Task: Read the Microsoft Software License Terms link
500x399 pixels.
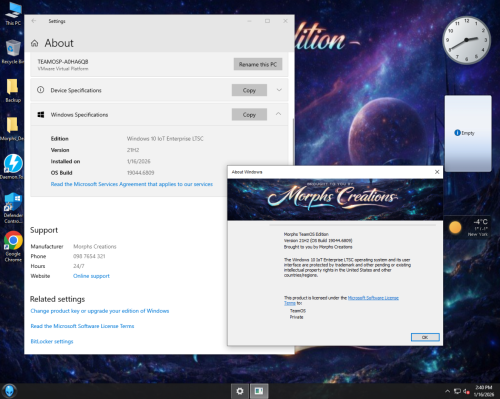Action: [82, 326]
